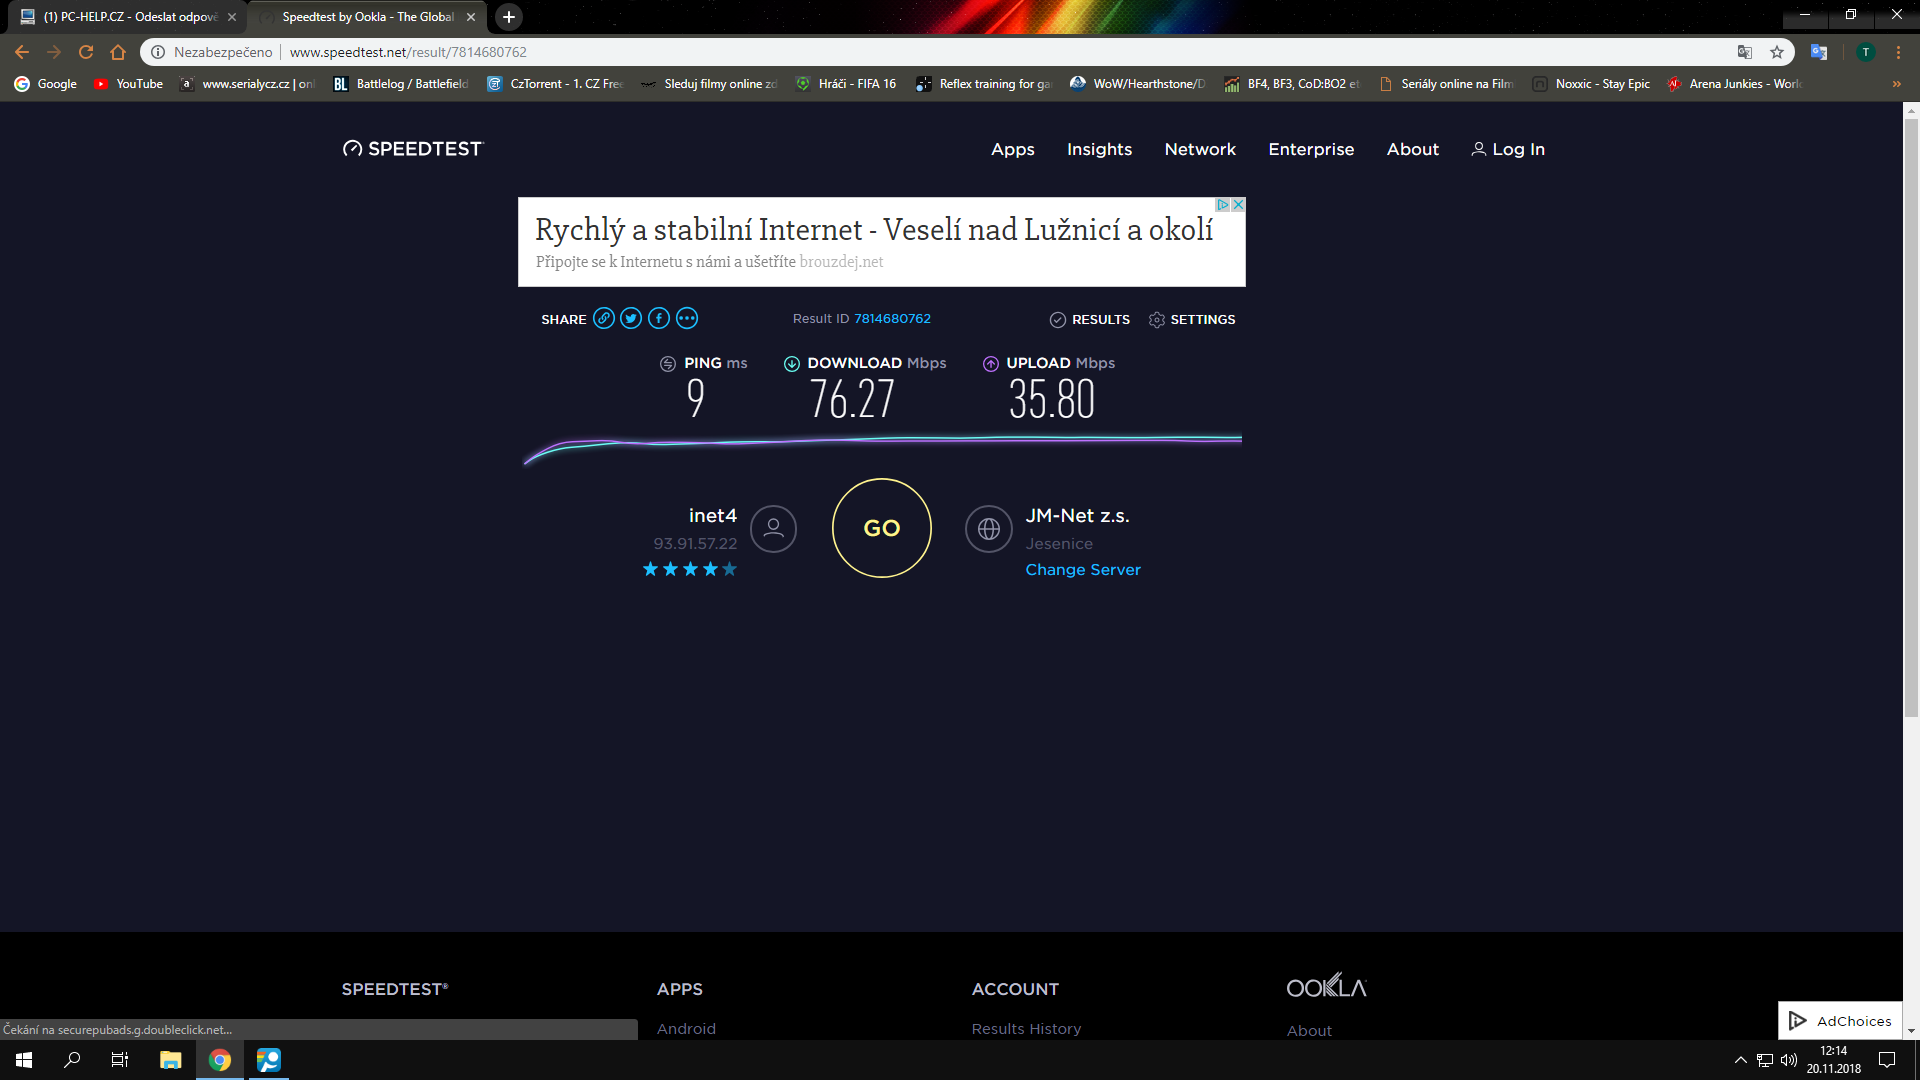Screen dimensions: 1920x1080
Task: Open Chrome three-dot menu
Action: 1898,52
